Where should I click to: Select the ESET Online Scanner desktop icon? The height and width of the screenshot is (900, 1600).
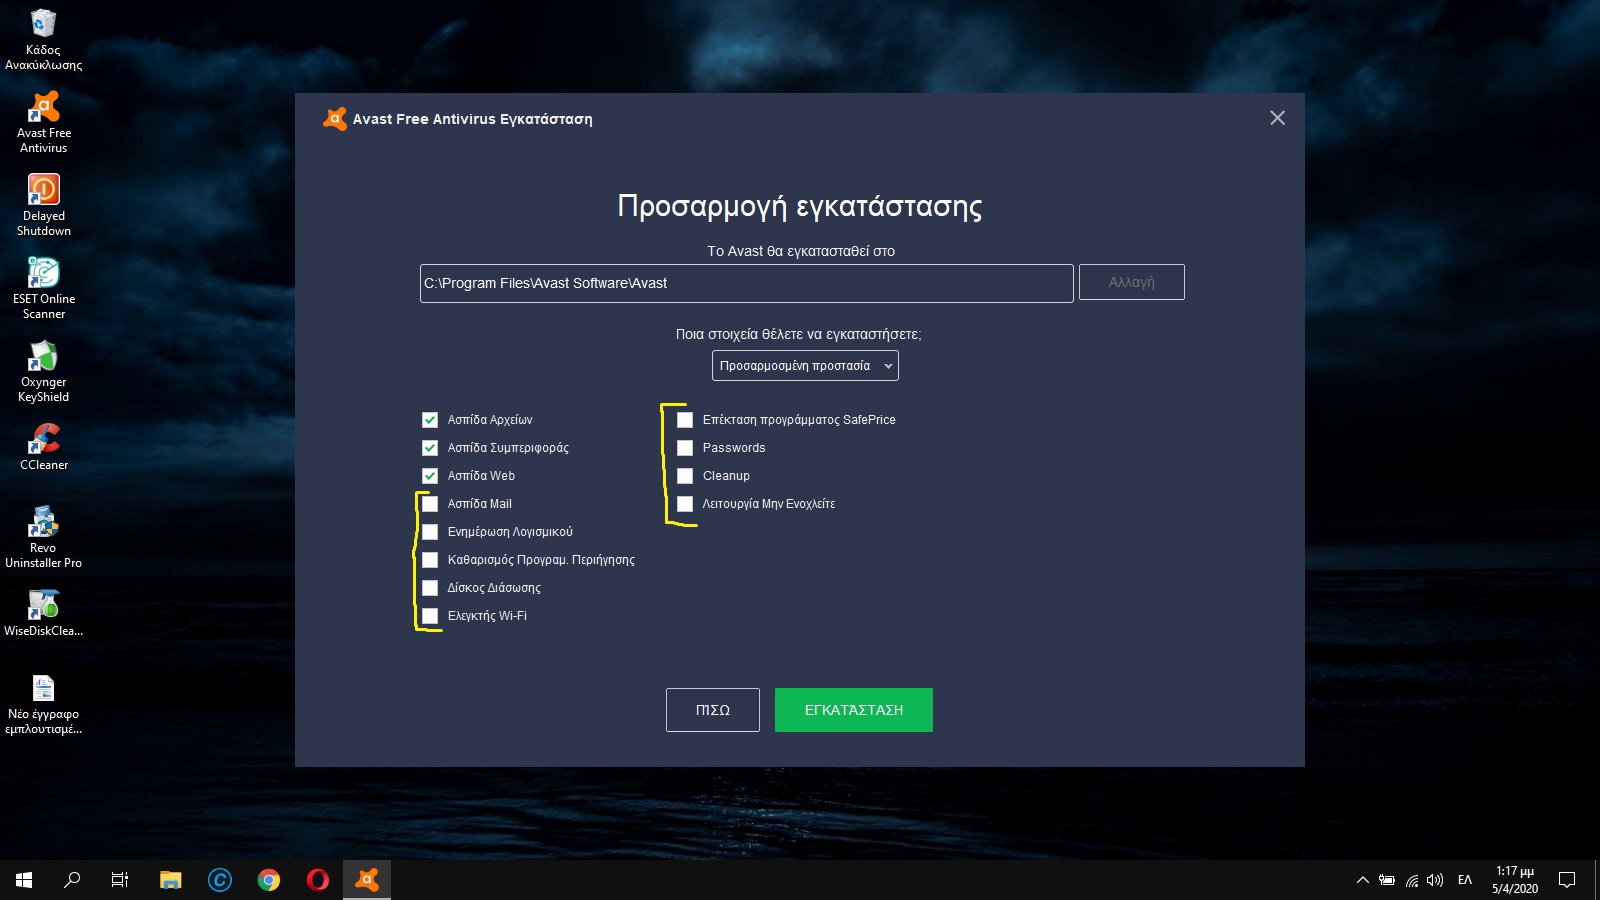click(44, 289)
